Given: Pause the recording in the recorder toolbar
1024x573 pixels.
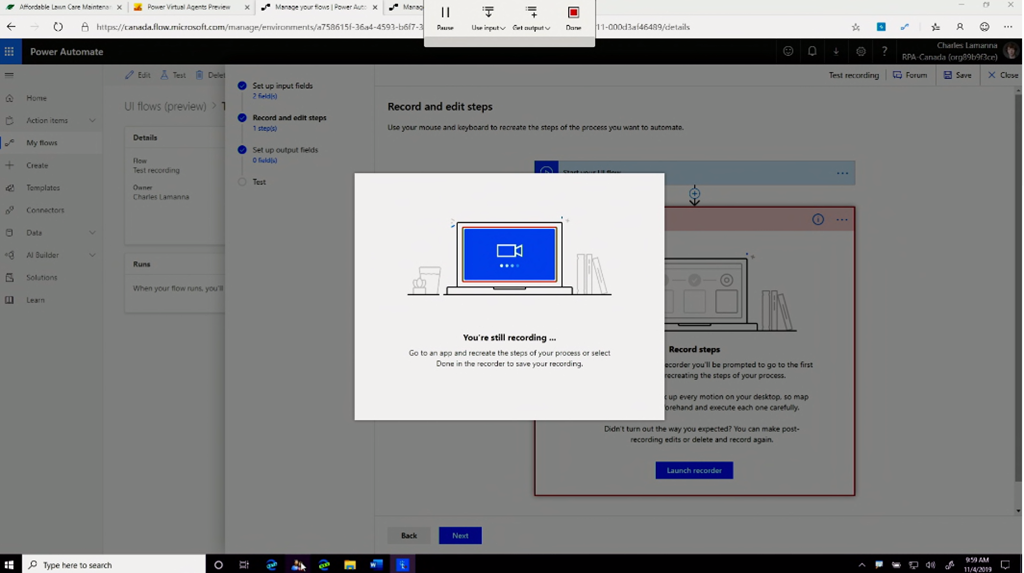Looking at the screenshot, I should (445, 17).
